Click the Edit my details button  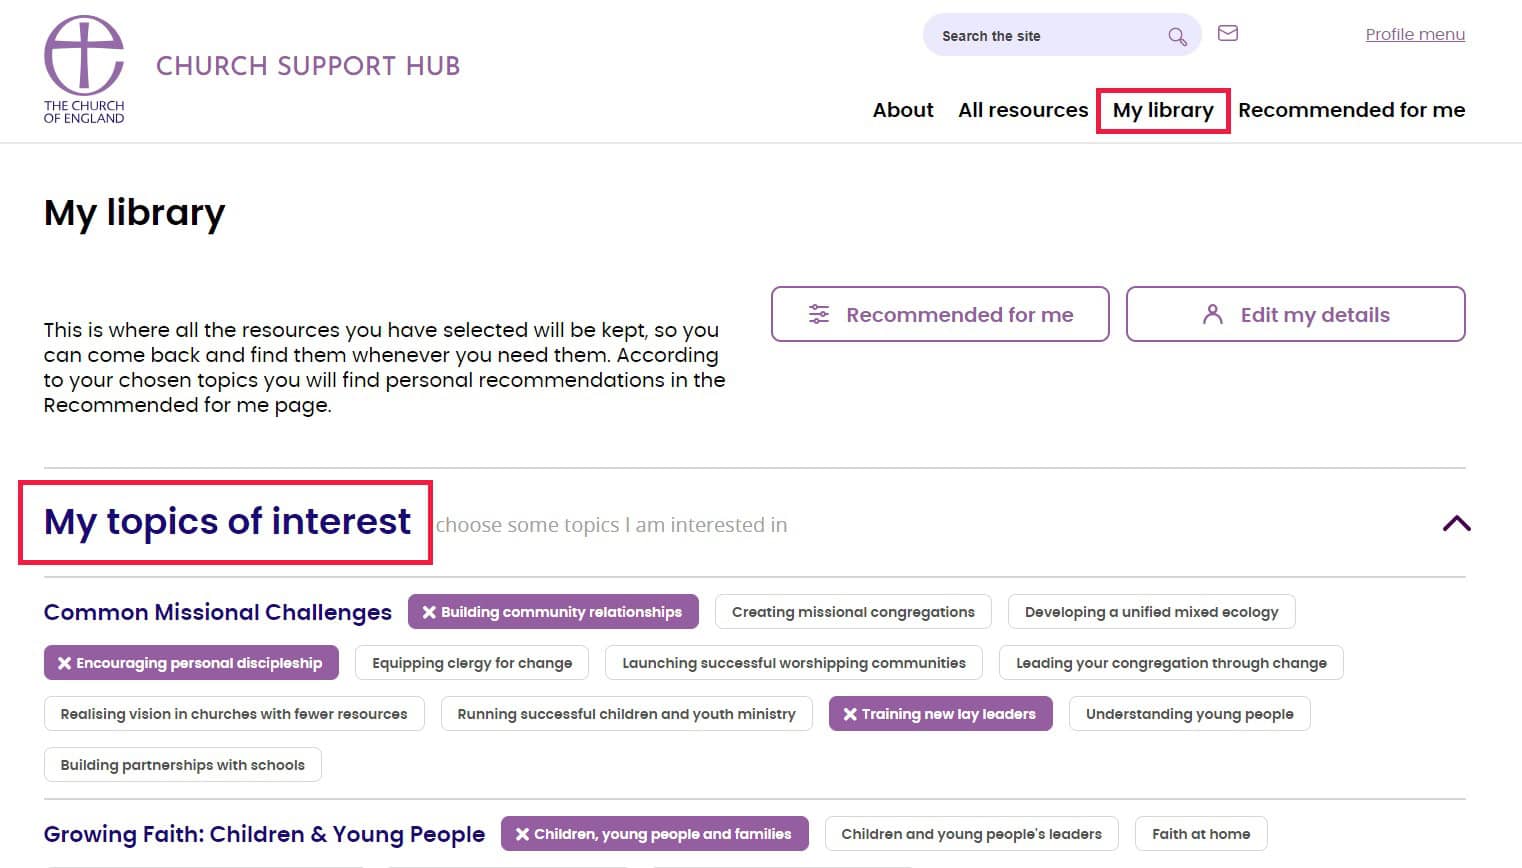[1296, 313]
